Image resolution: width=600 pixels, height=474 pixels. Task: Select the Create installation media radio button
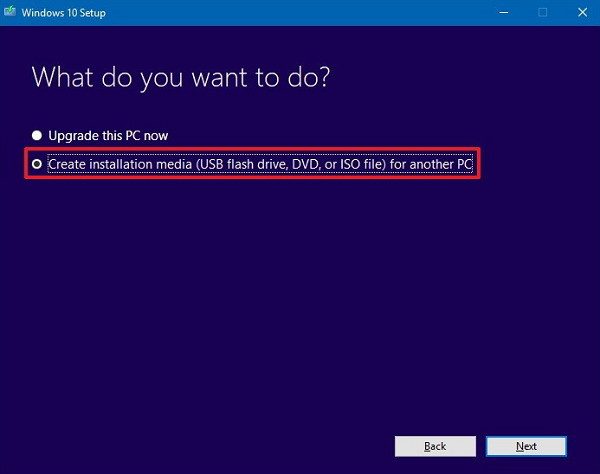(37, 164)
